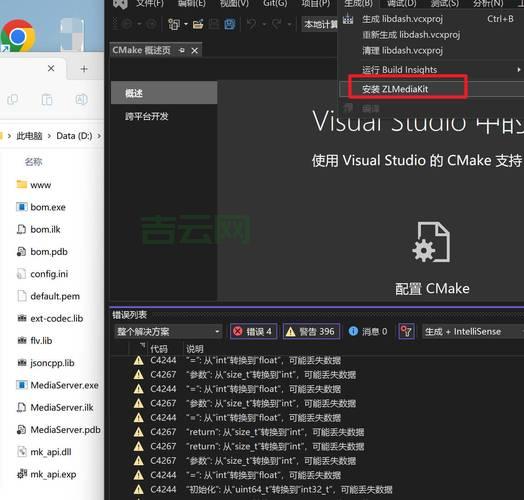Close the current File Explorer tab
Image resolution: width=524 pixels, height=500 pixels.
tap(51, 69)
